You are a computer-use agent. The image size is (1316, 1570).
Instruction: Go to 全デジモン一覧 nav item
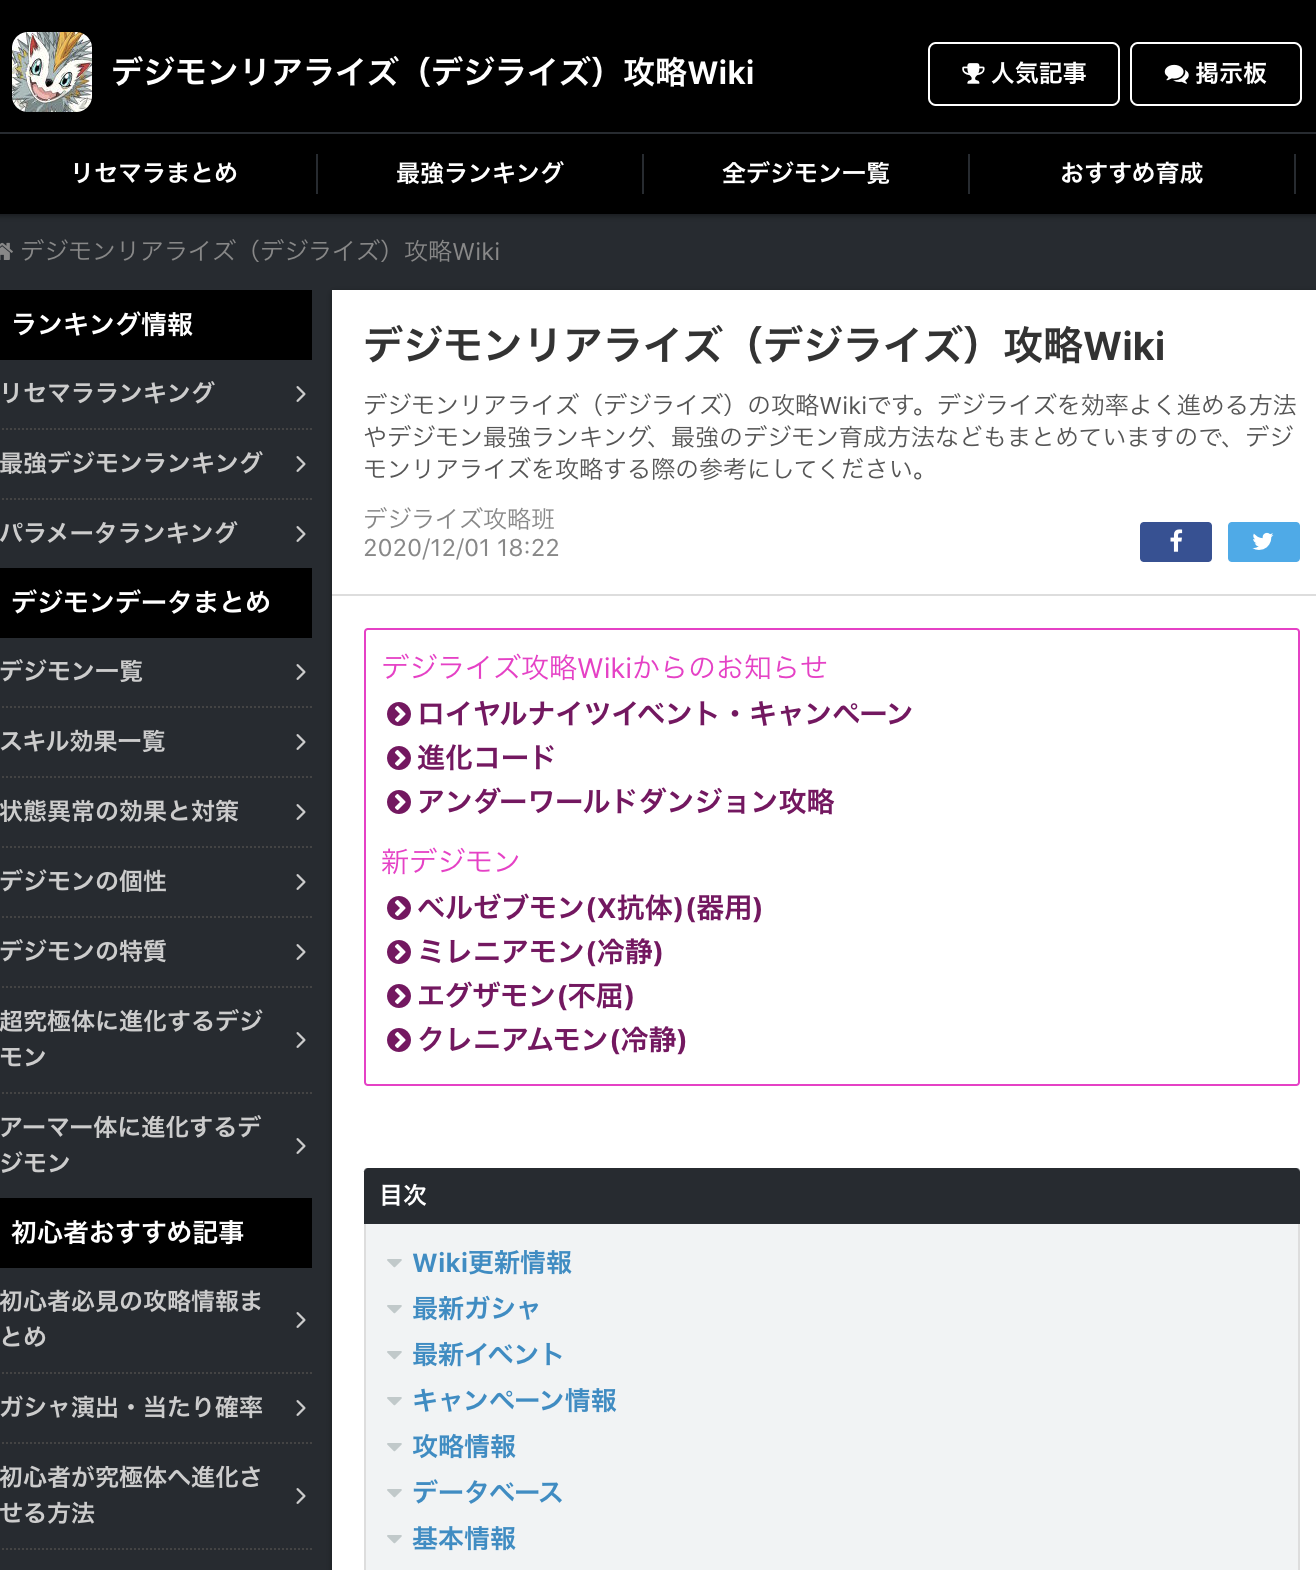point(806,173)
